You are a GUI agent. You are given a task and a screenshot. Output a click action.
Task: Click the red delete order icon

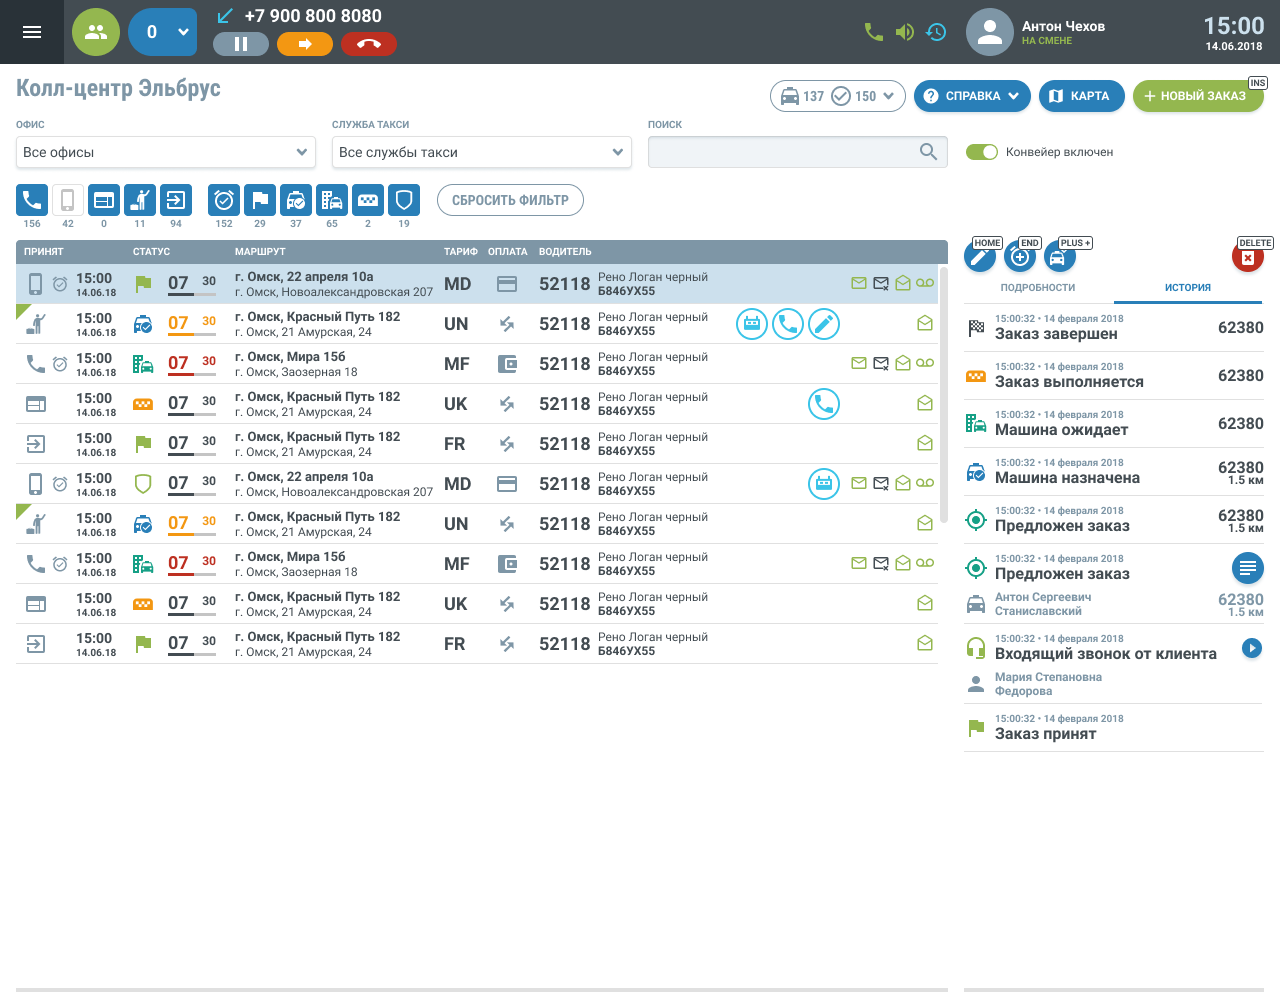coord(1248,257)
